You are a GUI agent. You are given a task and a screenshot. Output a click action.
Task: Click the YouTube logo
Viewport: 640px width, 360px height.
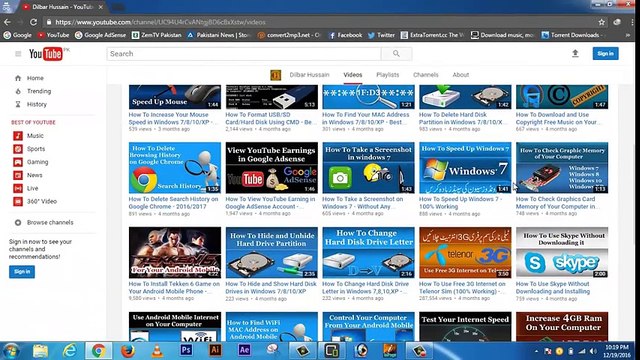click(46, 54)
